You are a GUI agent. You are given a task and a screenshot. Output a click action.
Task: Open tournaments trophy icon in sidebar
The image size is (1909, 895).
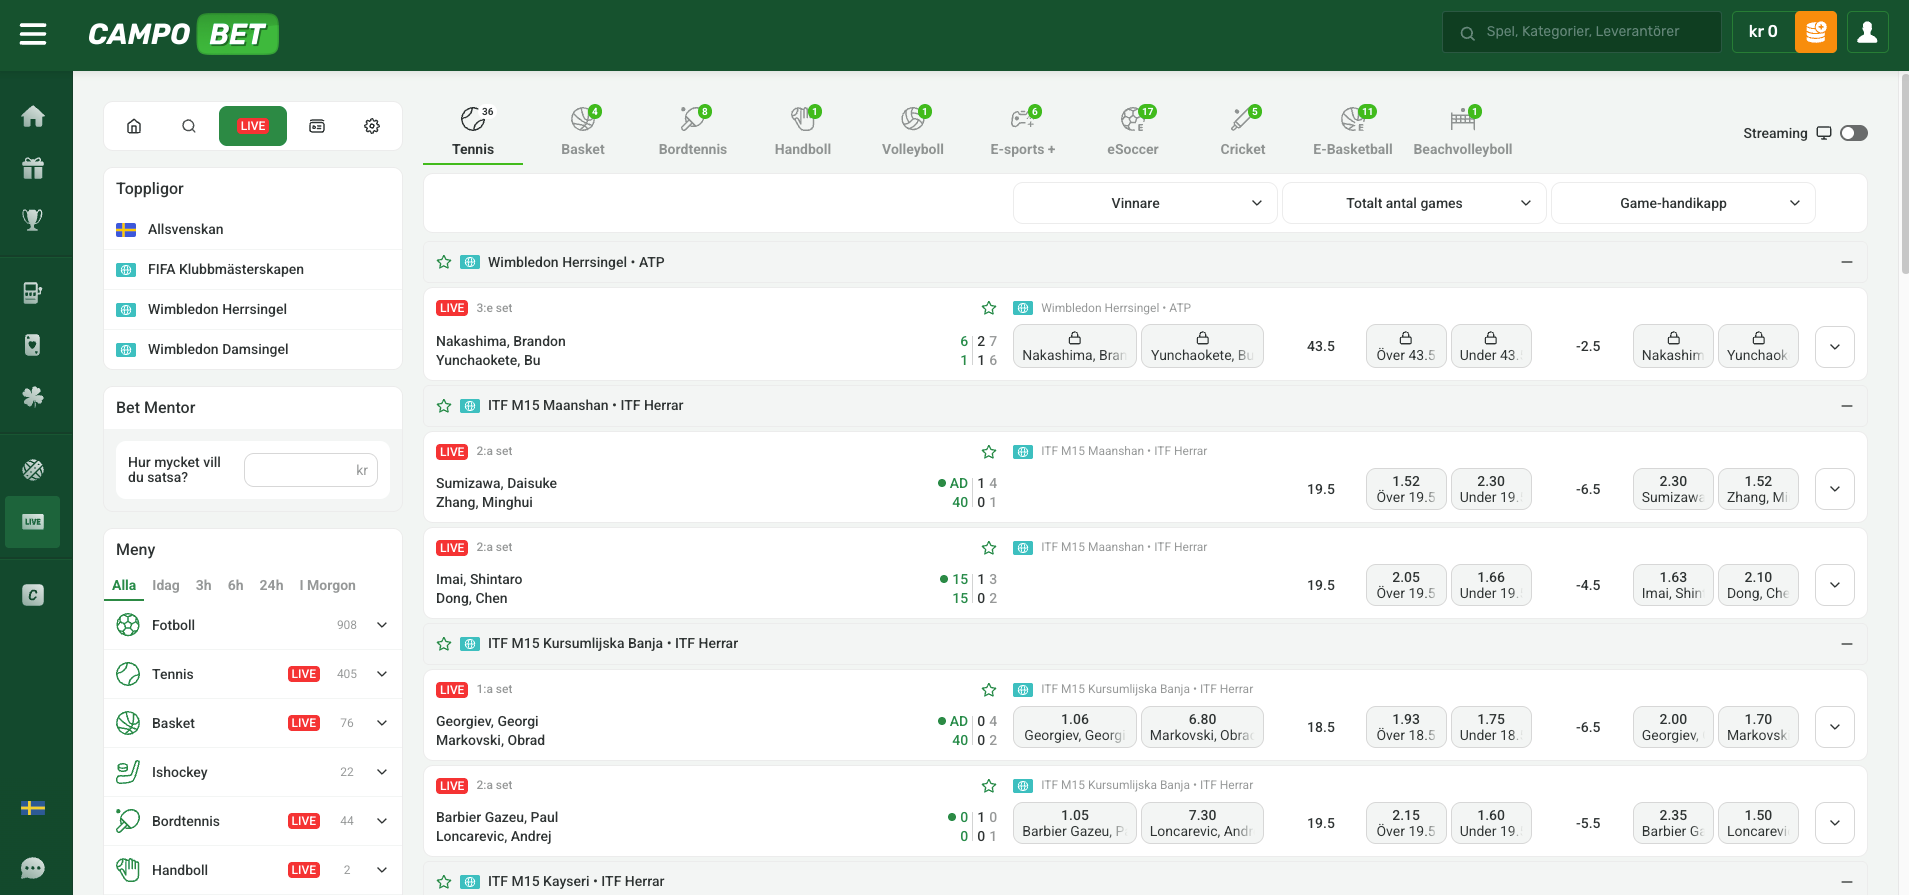(33, 219)
